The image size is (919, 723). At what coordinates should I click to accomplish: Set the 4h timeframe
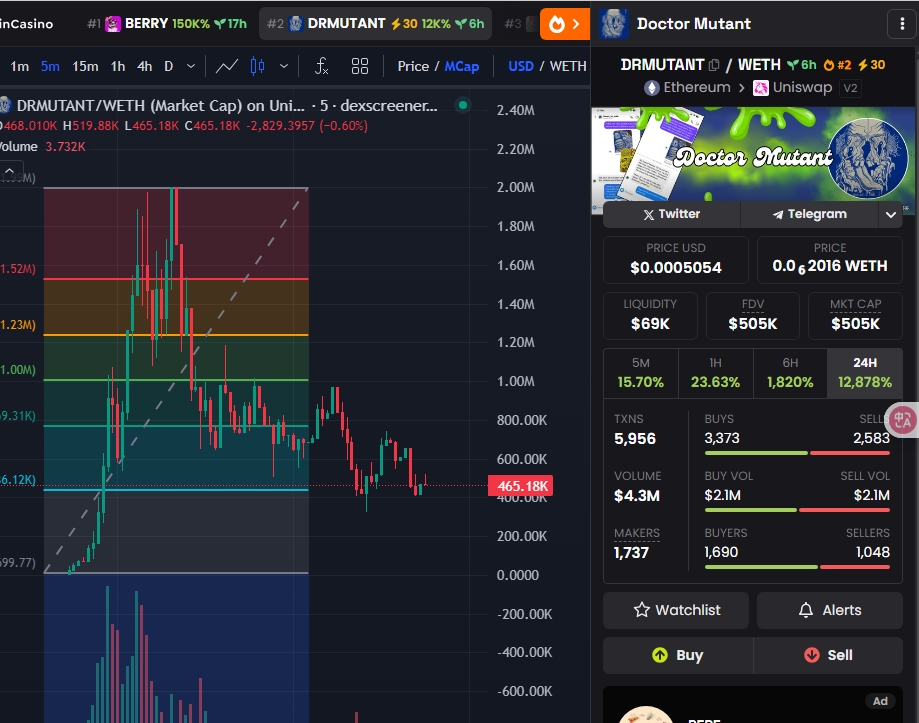144,66
